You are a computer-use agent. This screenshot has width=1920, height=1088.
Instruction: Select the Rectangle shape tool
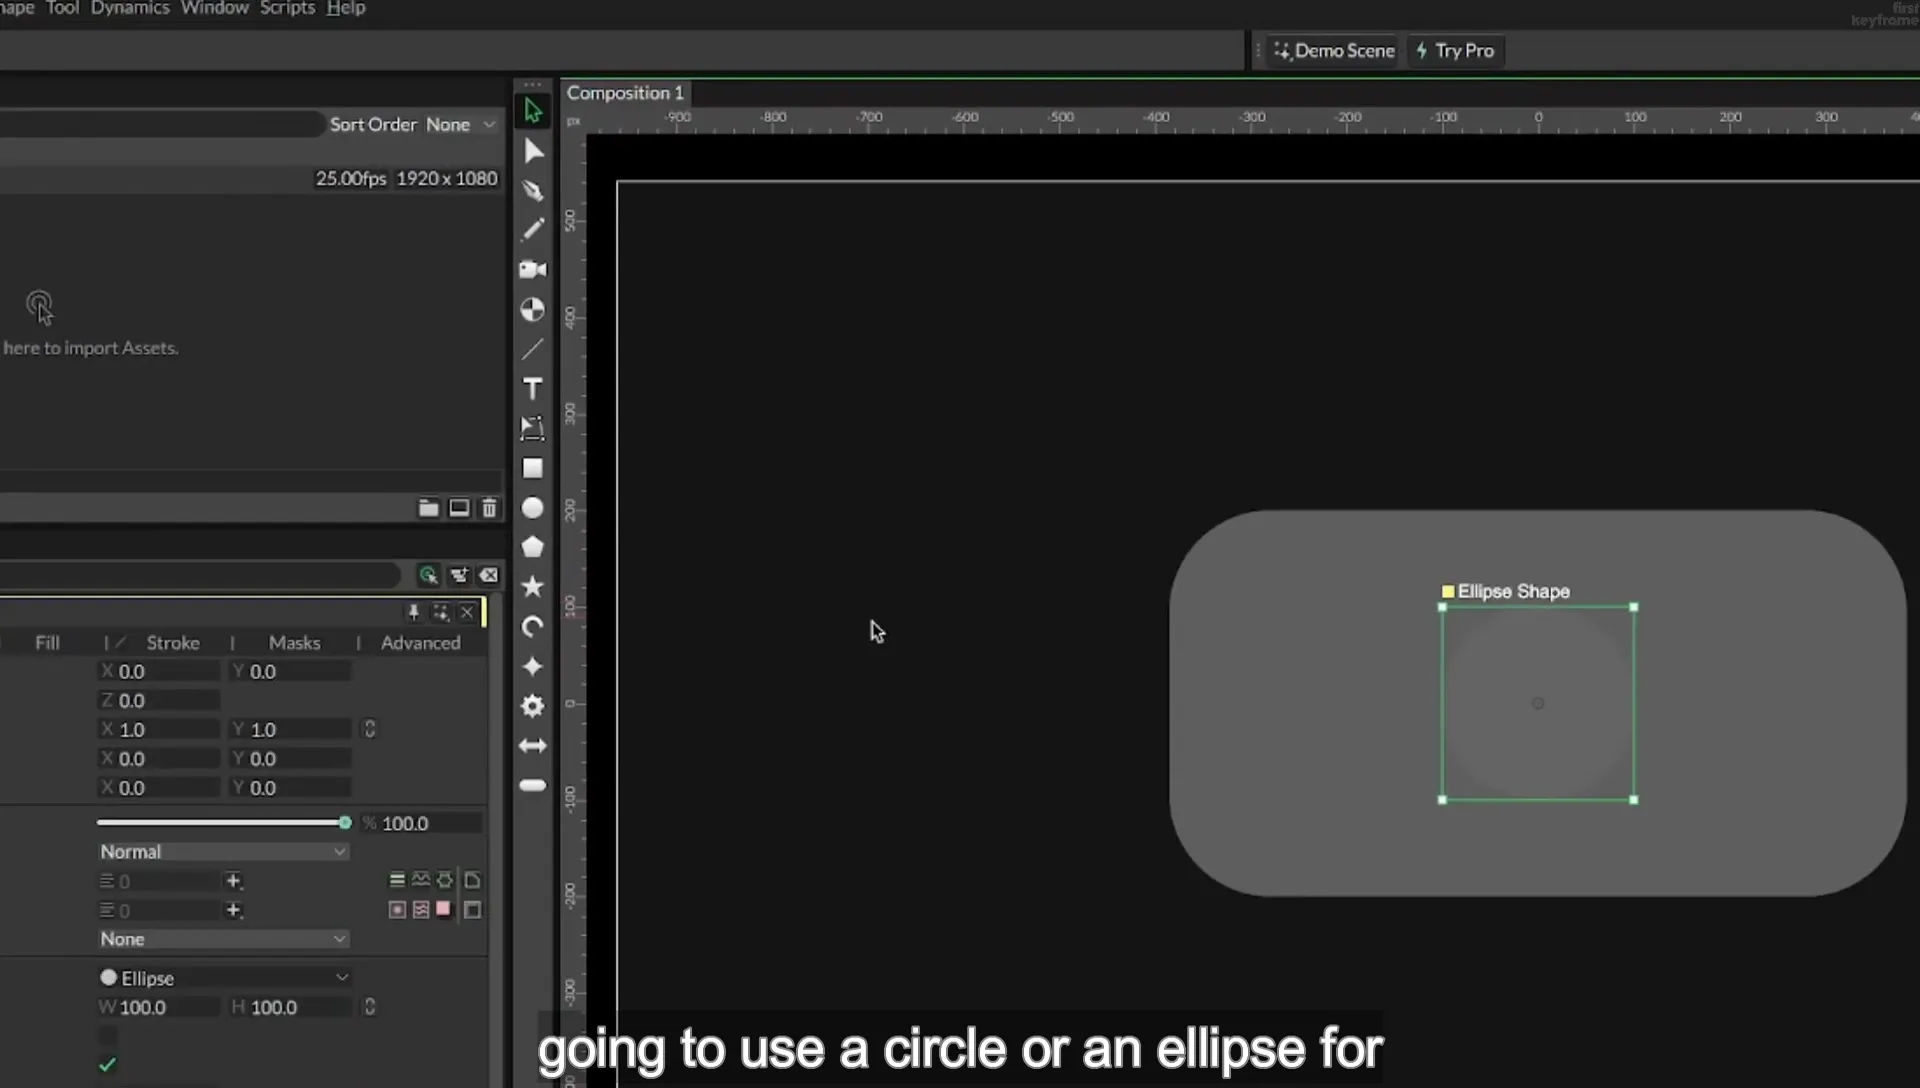533,469
